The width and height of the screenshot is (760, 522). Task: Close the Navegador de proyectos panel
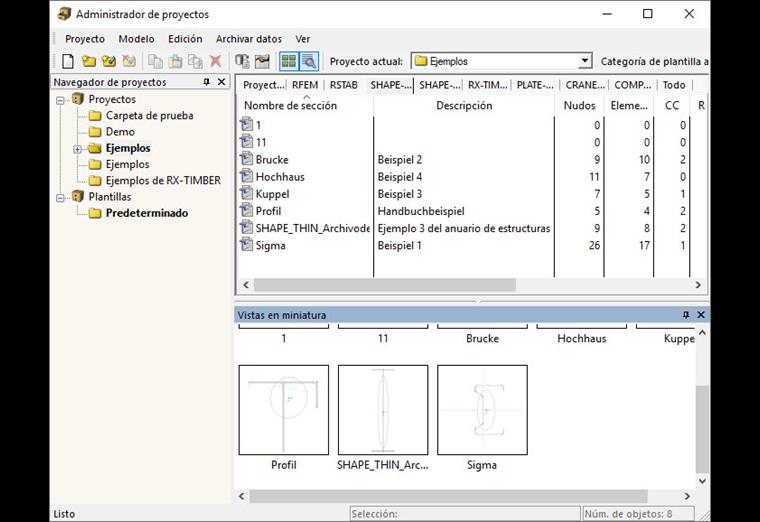pyautogui.click(x=222, y=82)
